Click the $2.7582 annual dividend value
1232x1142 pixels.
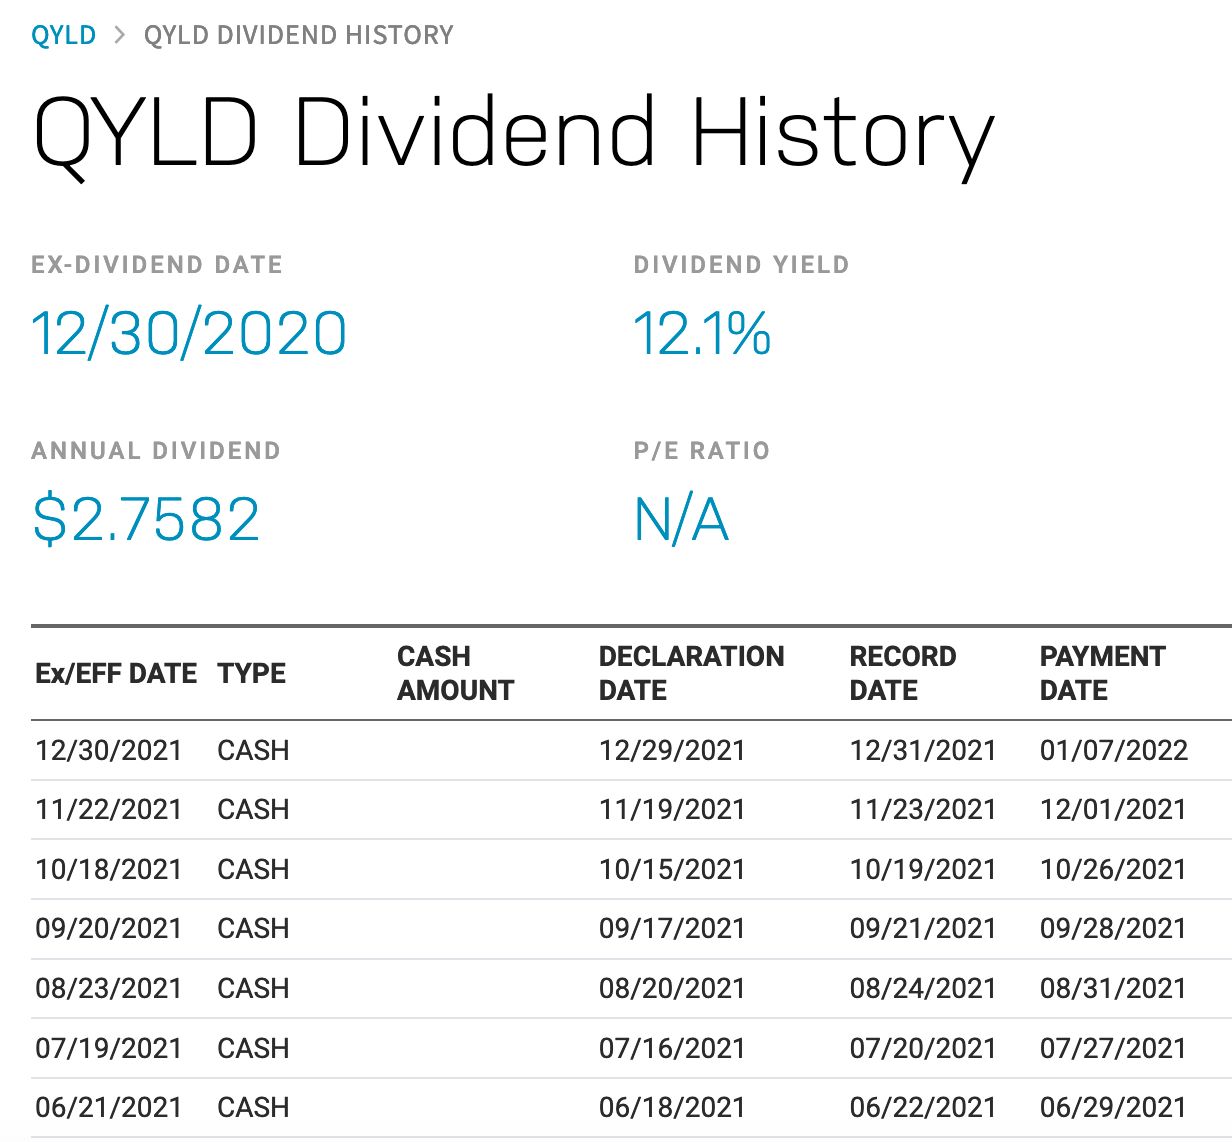146,520
